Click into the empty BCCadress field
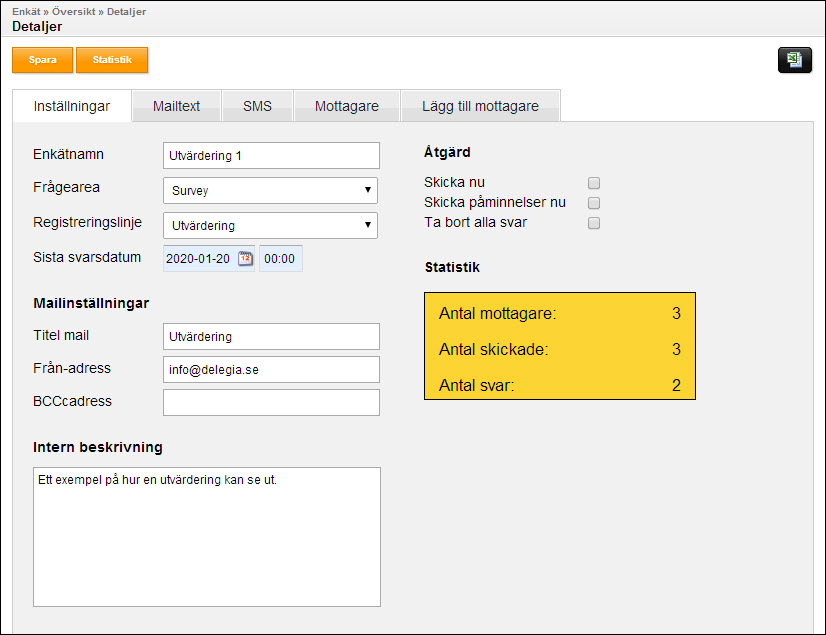The width and height of the screenshot is (826, 635). [x=271, y=403]
